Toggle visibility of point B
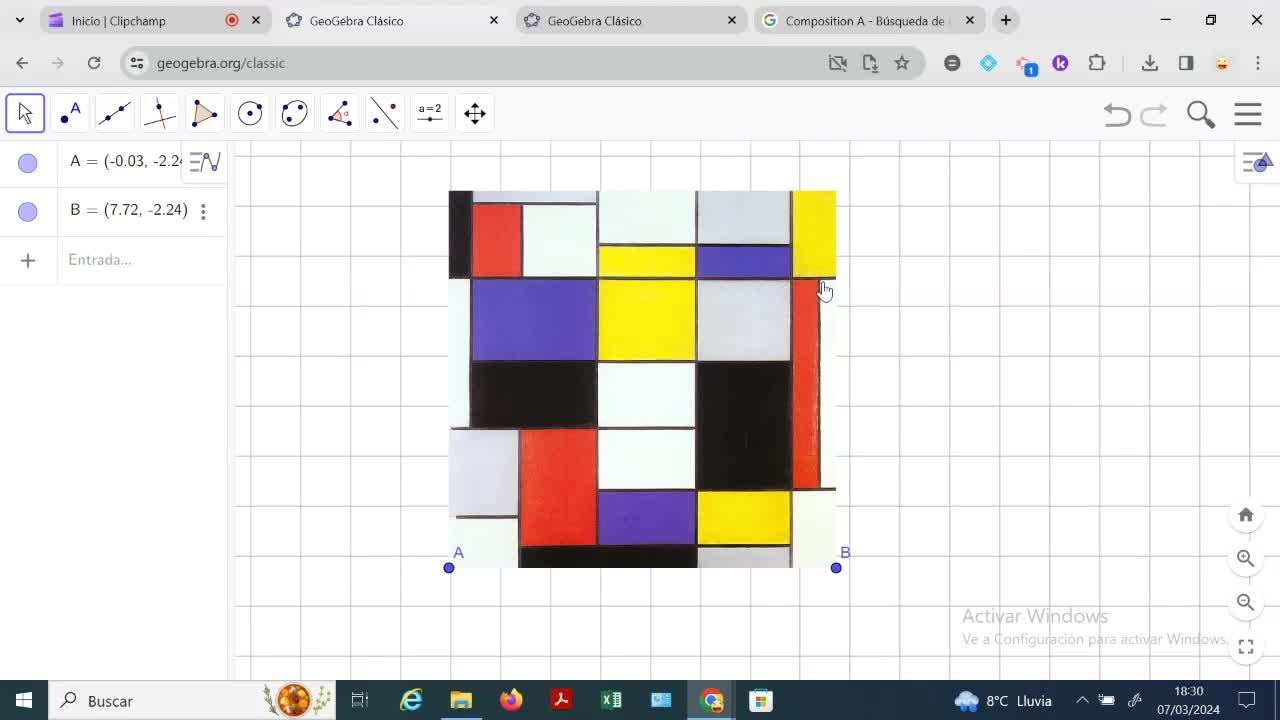This screenshot has height=720, width=1280. click(28, 211)
